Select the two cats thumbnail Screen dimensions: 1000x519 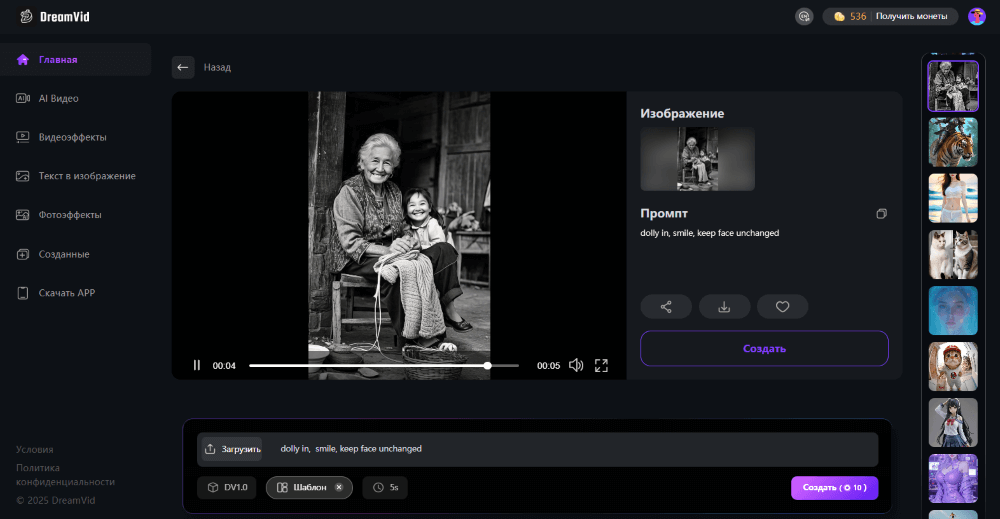(x=953, y=254)
